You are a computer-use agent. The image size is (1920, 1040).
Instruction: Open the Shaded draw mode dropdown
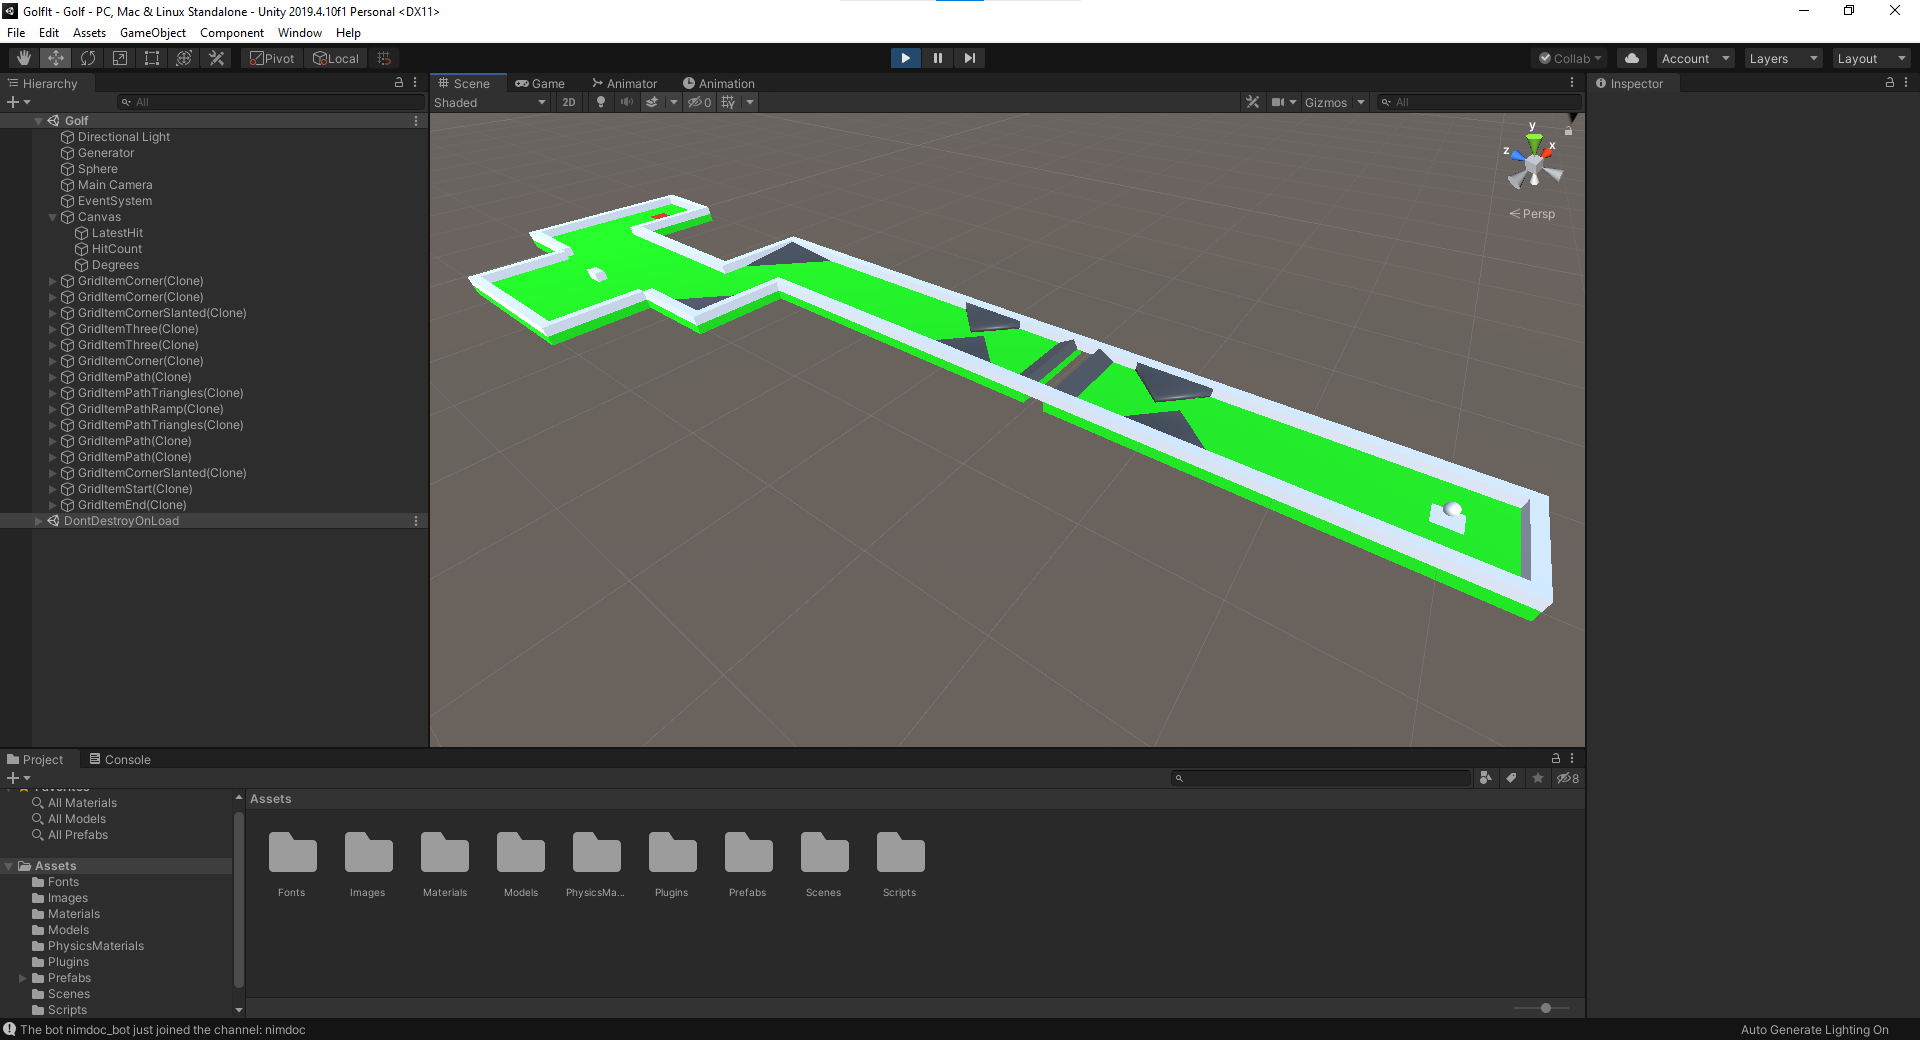(x=490, y=102)
